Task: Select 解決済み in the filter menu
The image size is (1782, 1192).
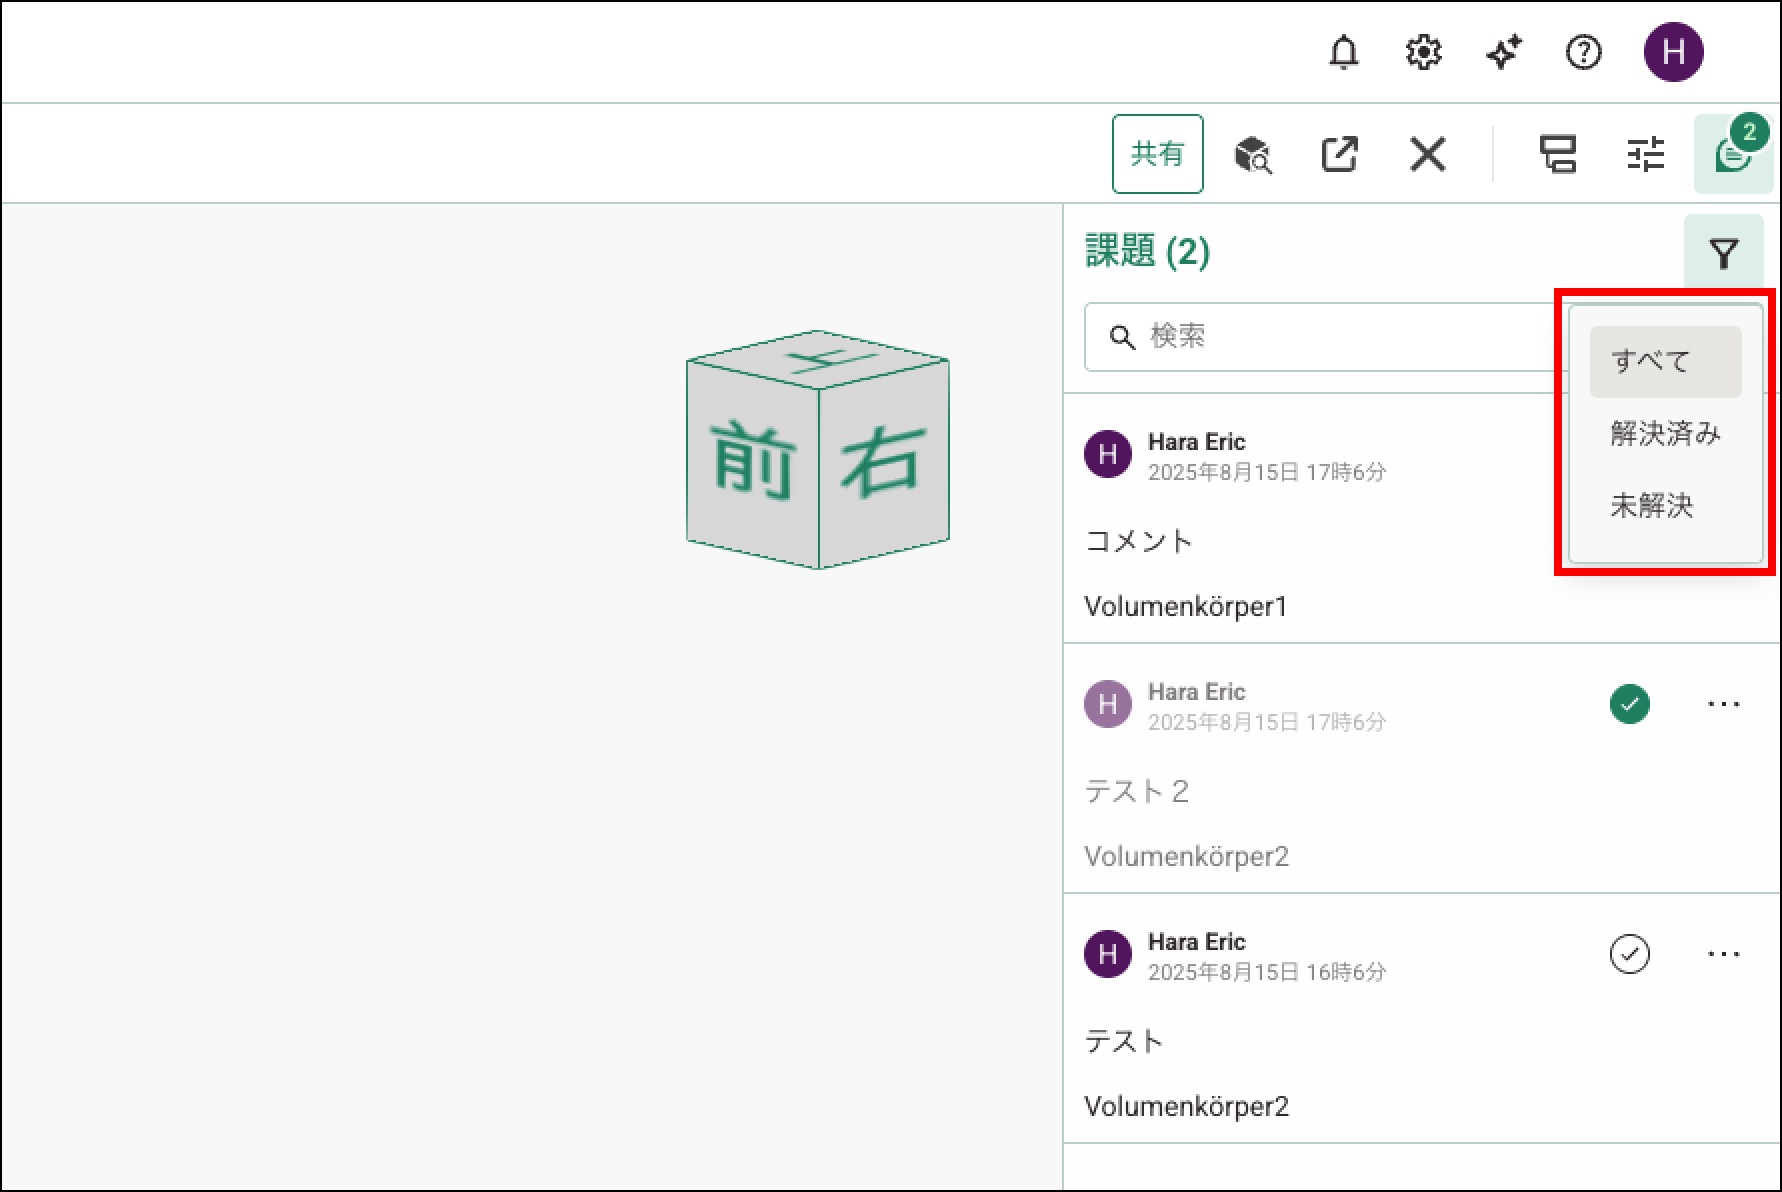Action: pos(1665,433)
